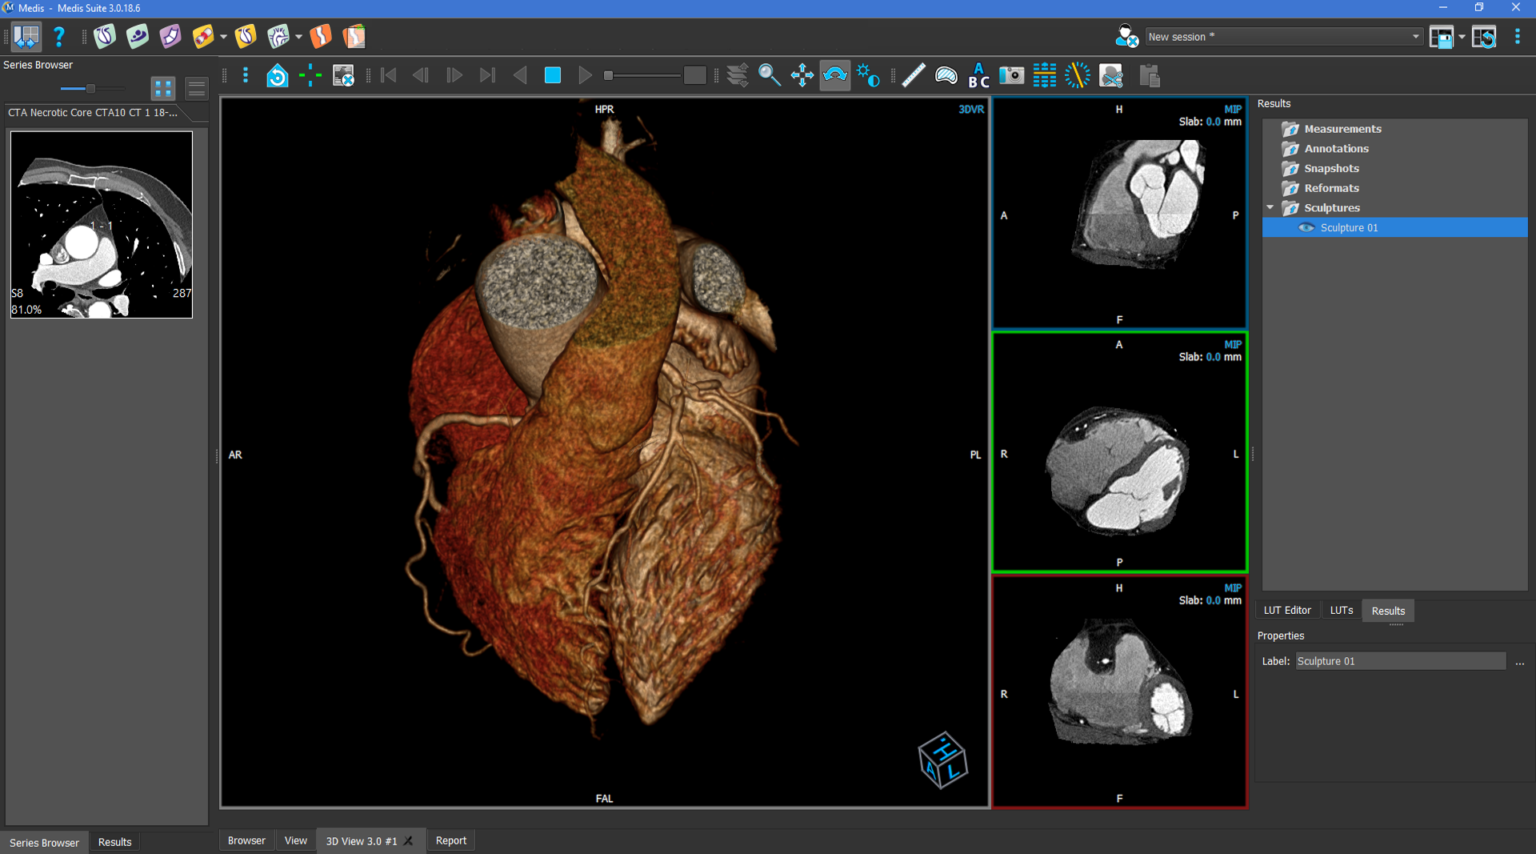Click the stop playback button
The width and height of the screenshot is (1536, 854).
coord(552,75)
